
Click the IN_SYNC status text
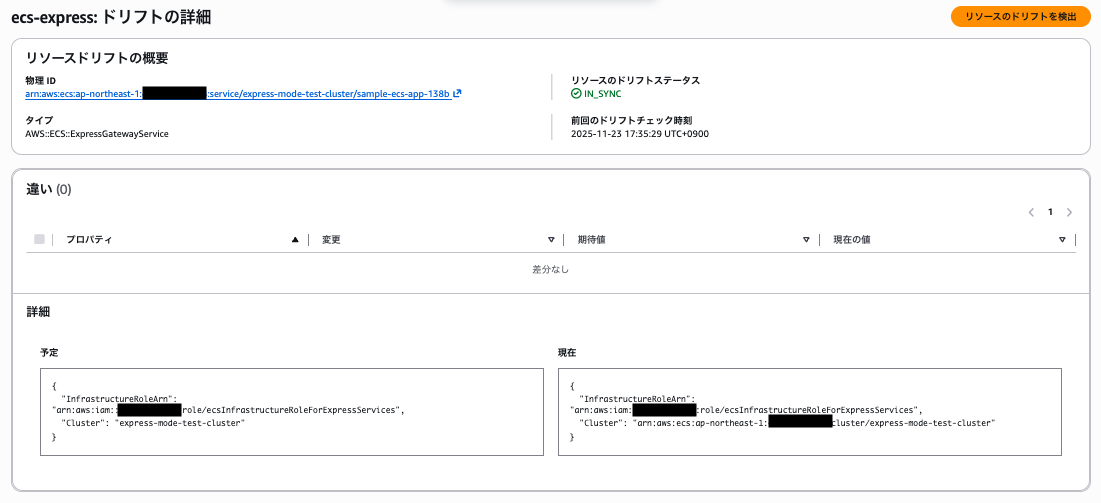click(x=602, y=93)
